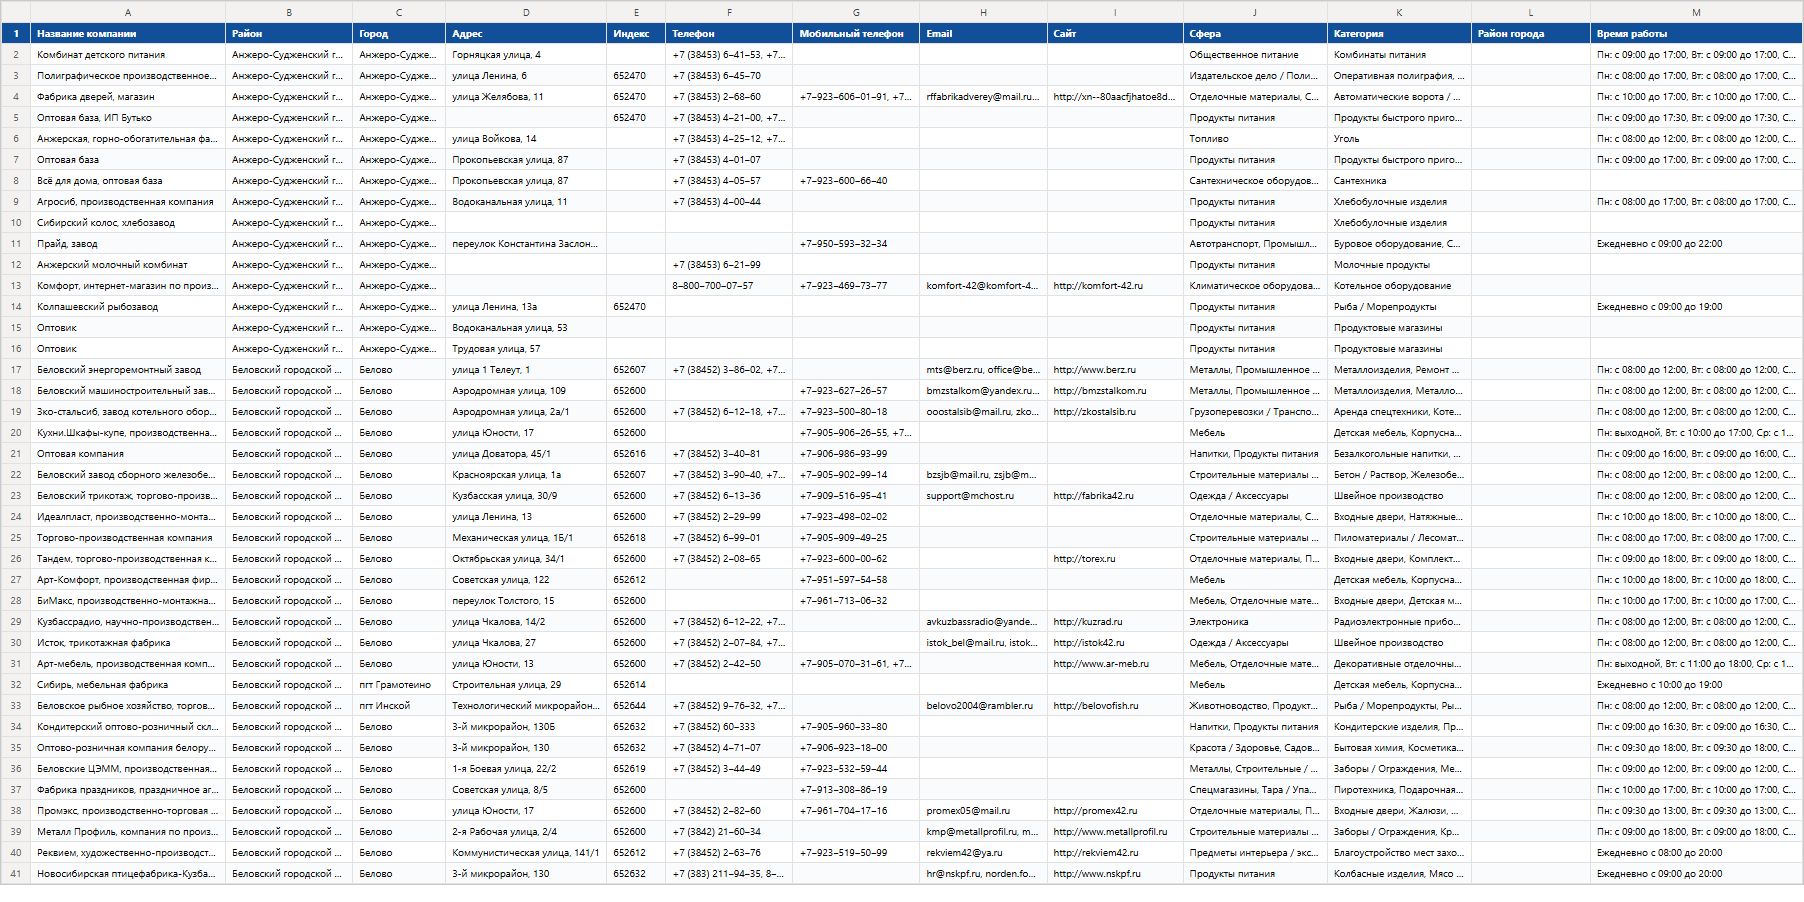Select hours cell 'Ежедневно с 09:00 до 22:00'

(1696, 244)
